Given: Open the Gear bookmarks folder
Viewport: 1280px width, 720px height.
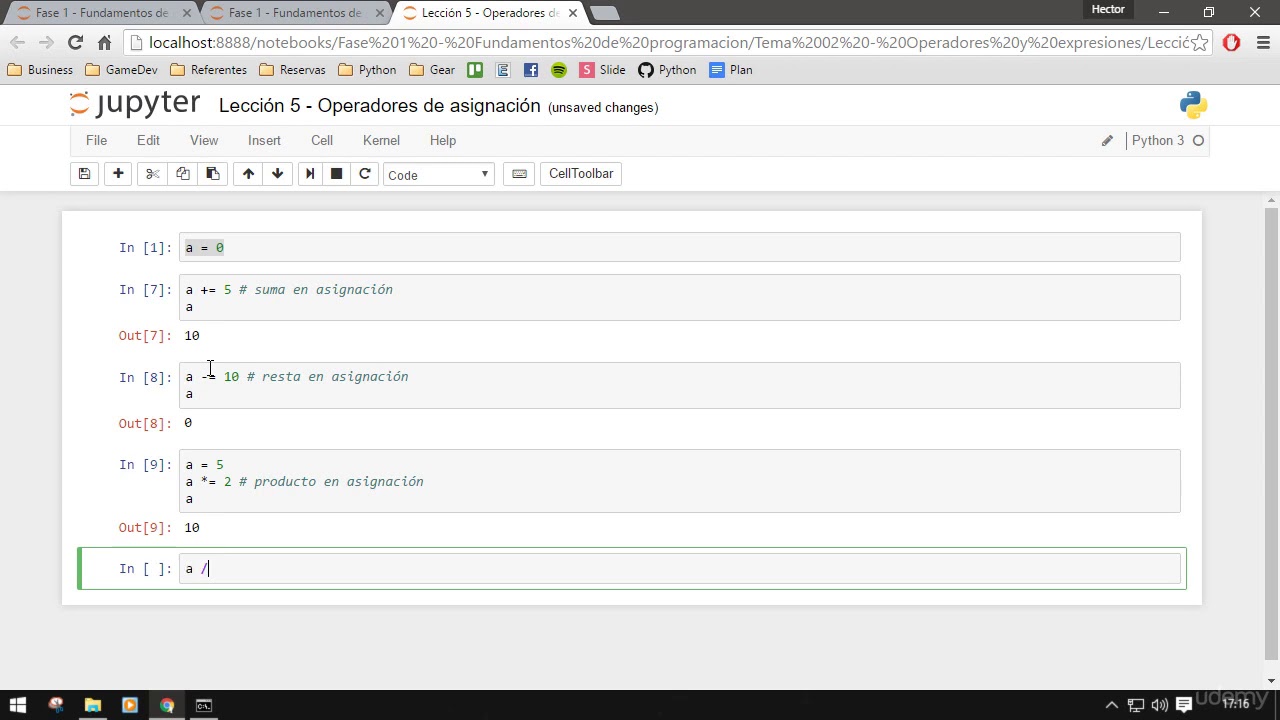Looking at the screenshot, I should coord(432,70).
